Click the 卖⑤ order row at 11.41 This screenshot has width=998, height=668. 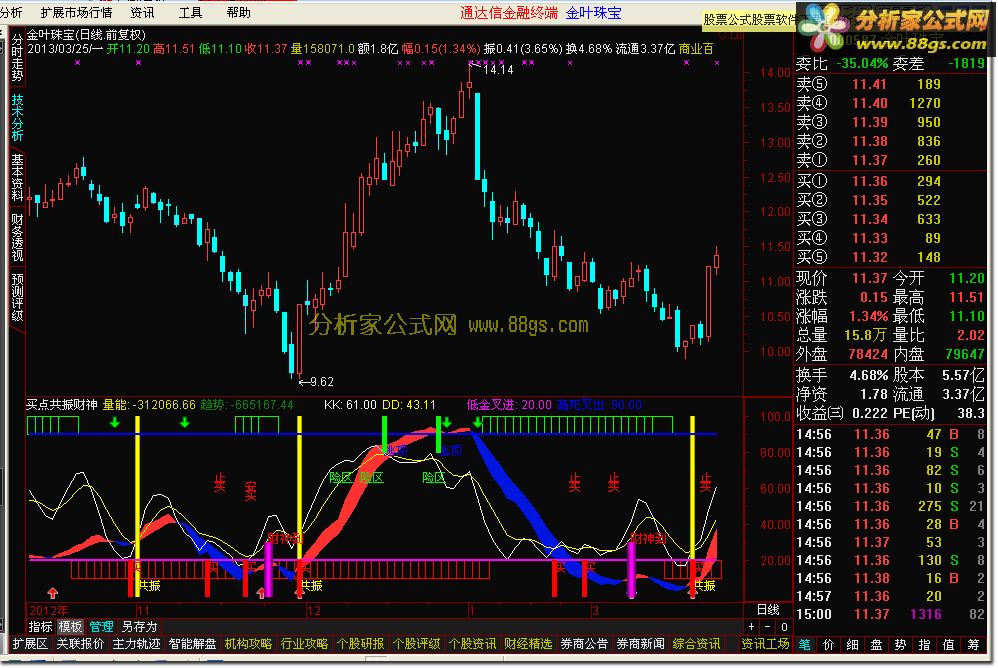pos(890,84)
